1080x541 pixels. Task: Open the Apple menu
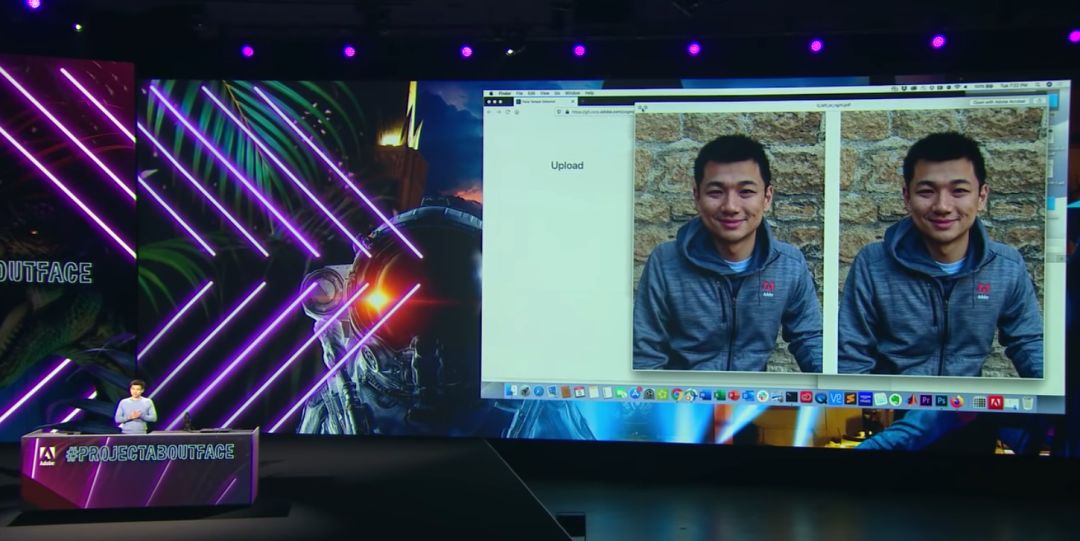(x=491, y=94)
